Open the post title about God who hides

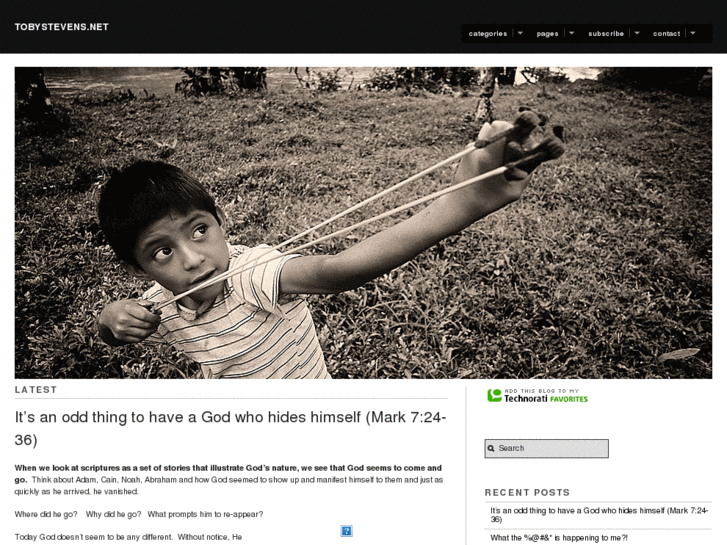(230, 428)
